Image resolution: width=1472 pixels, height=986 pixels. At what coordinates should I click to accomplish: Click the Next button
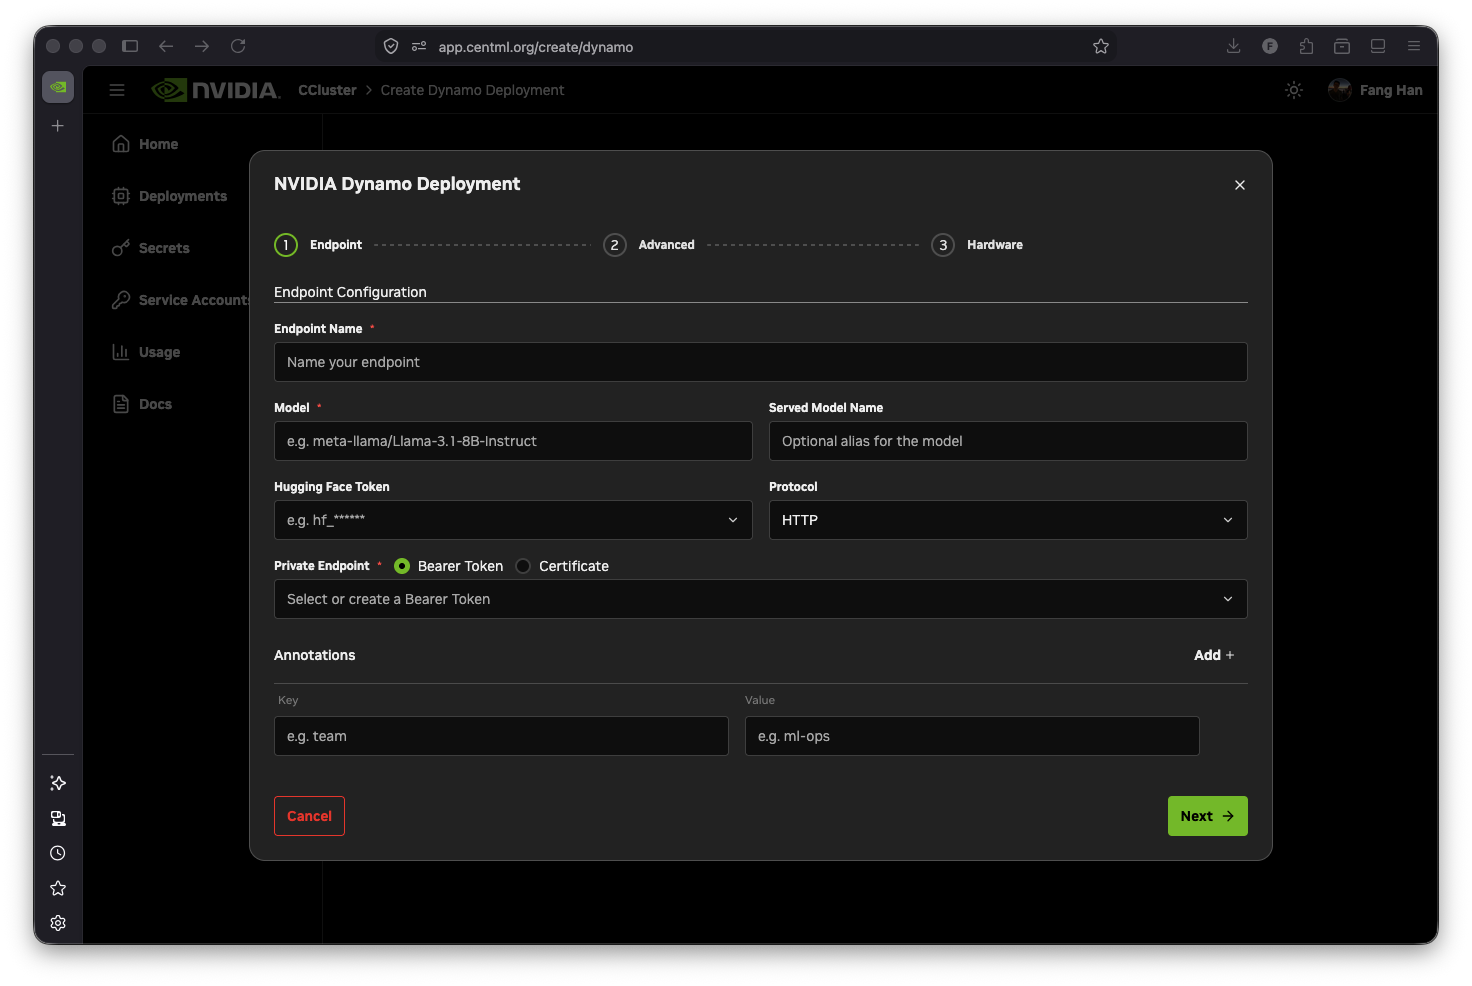pyautogui.click(x=1208, y=816)
